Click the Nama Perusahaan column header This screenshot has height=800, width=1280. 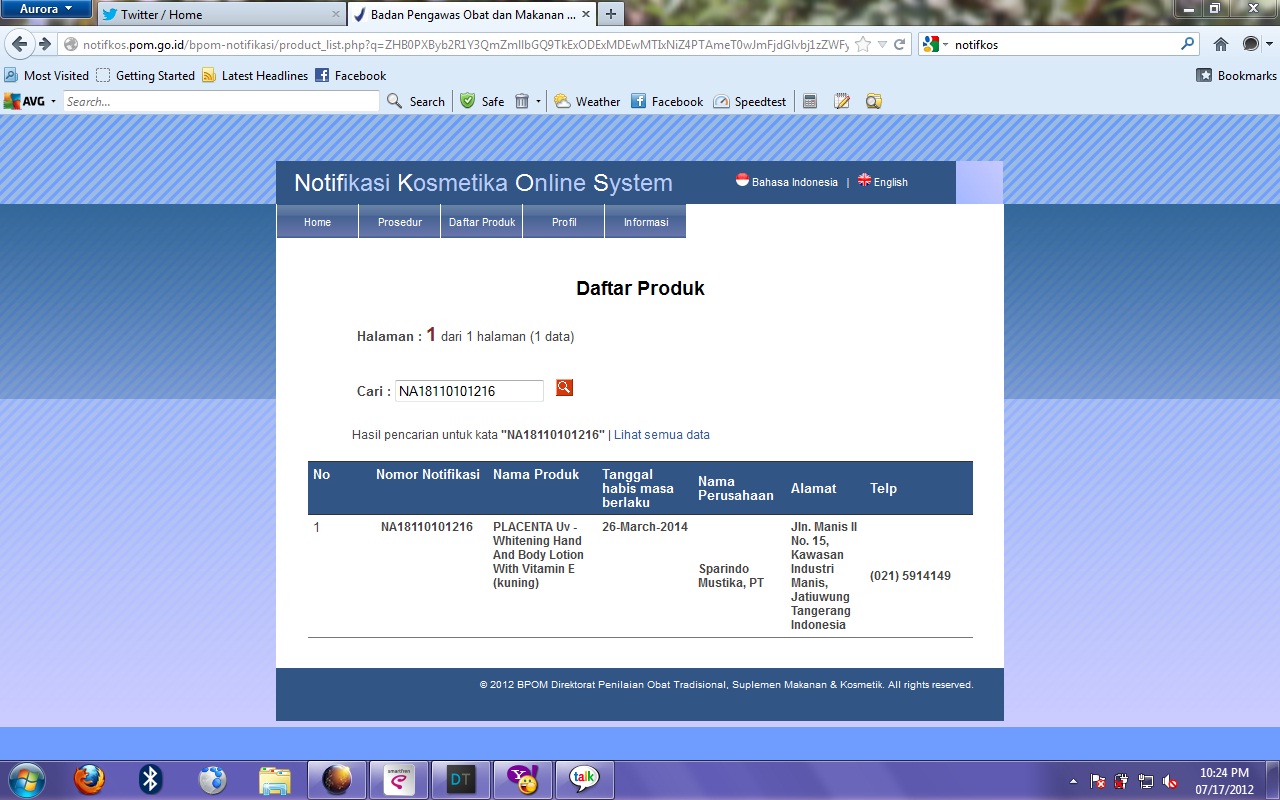click(x=736, y=488)
